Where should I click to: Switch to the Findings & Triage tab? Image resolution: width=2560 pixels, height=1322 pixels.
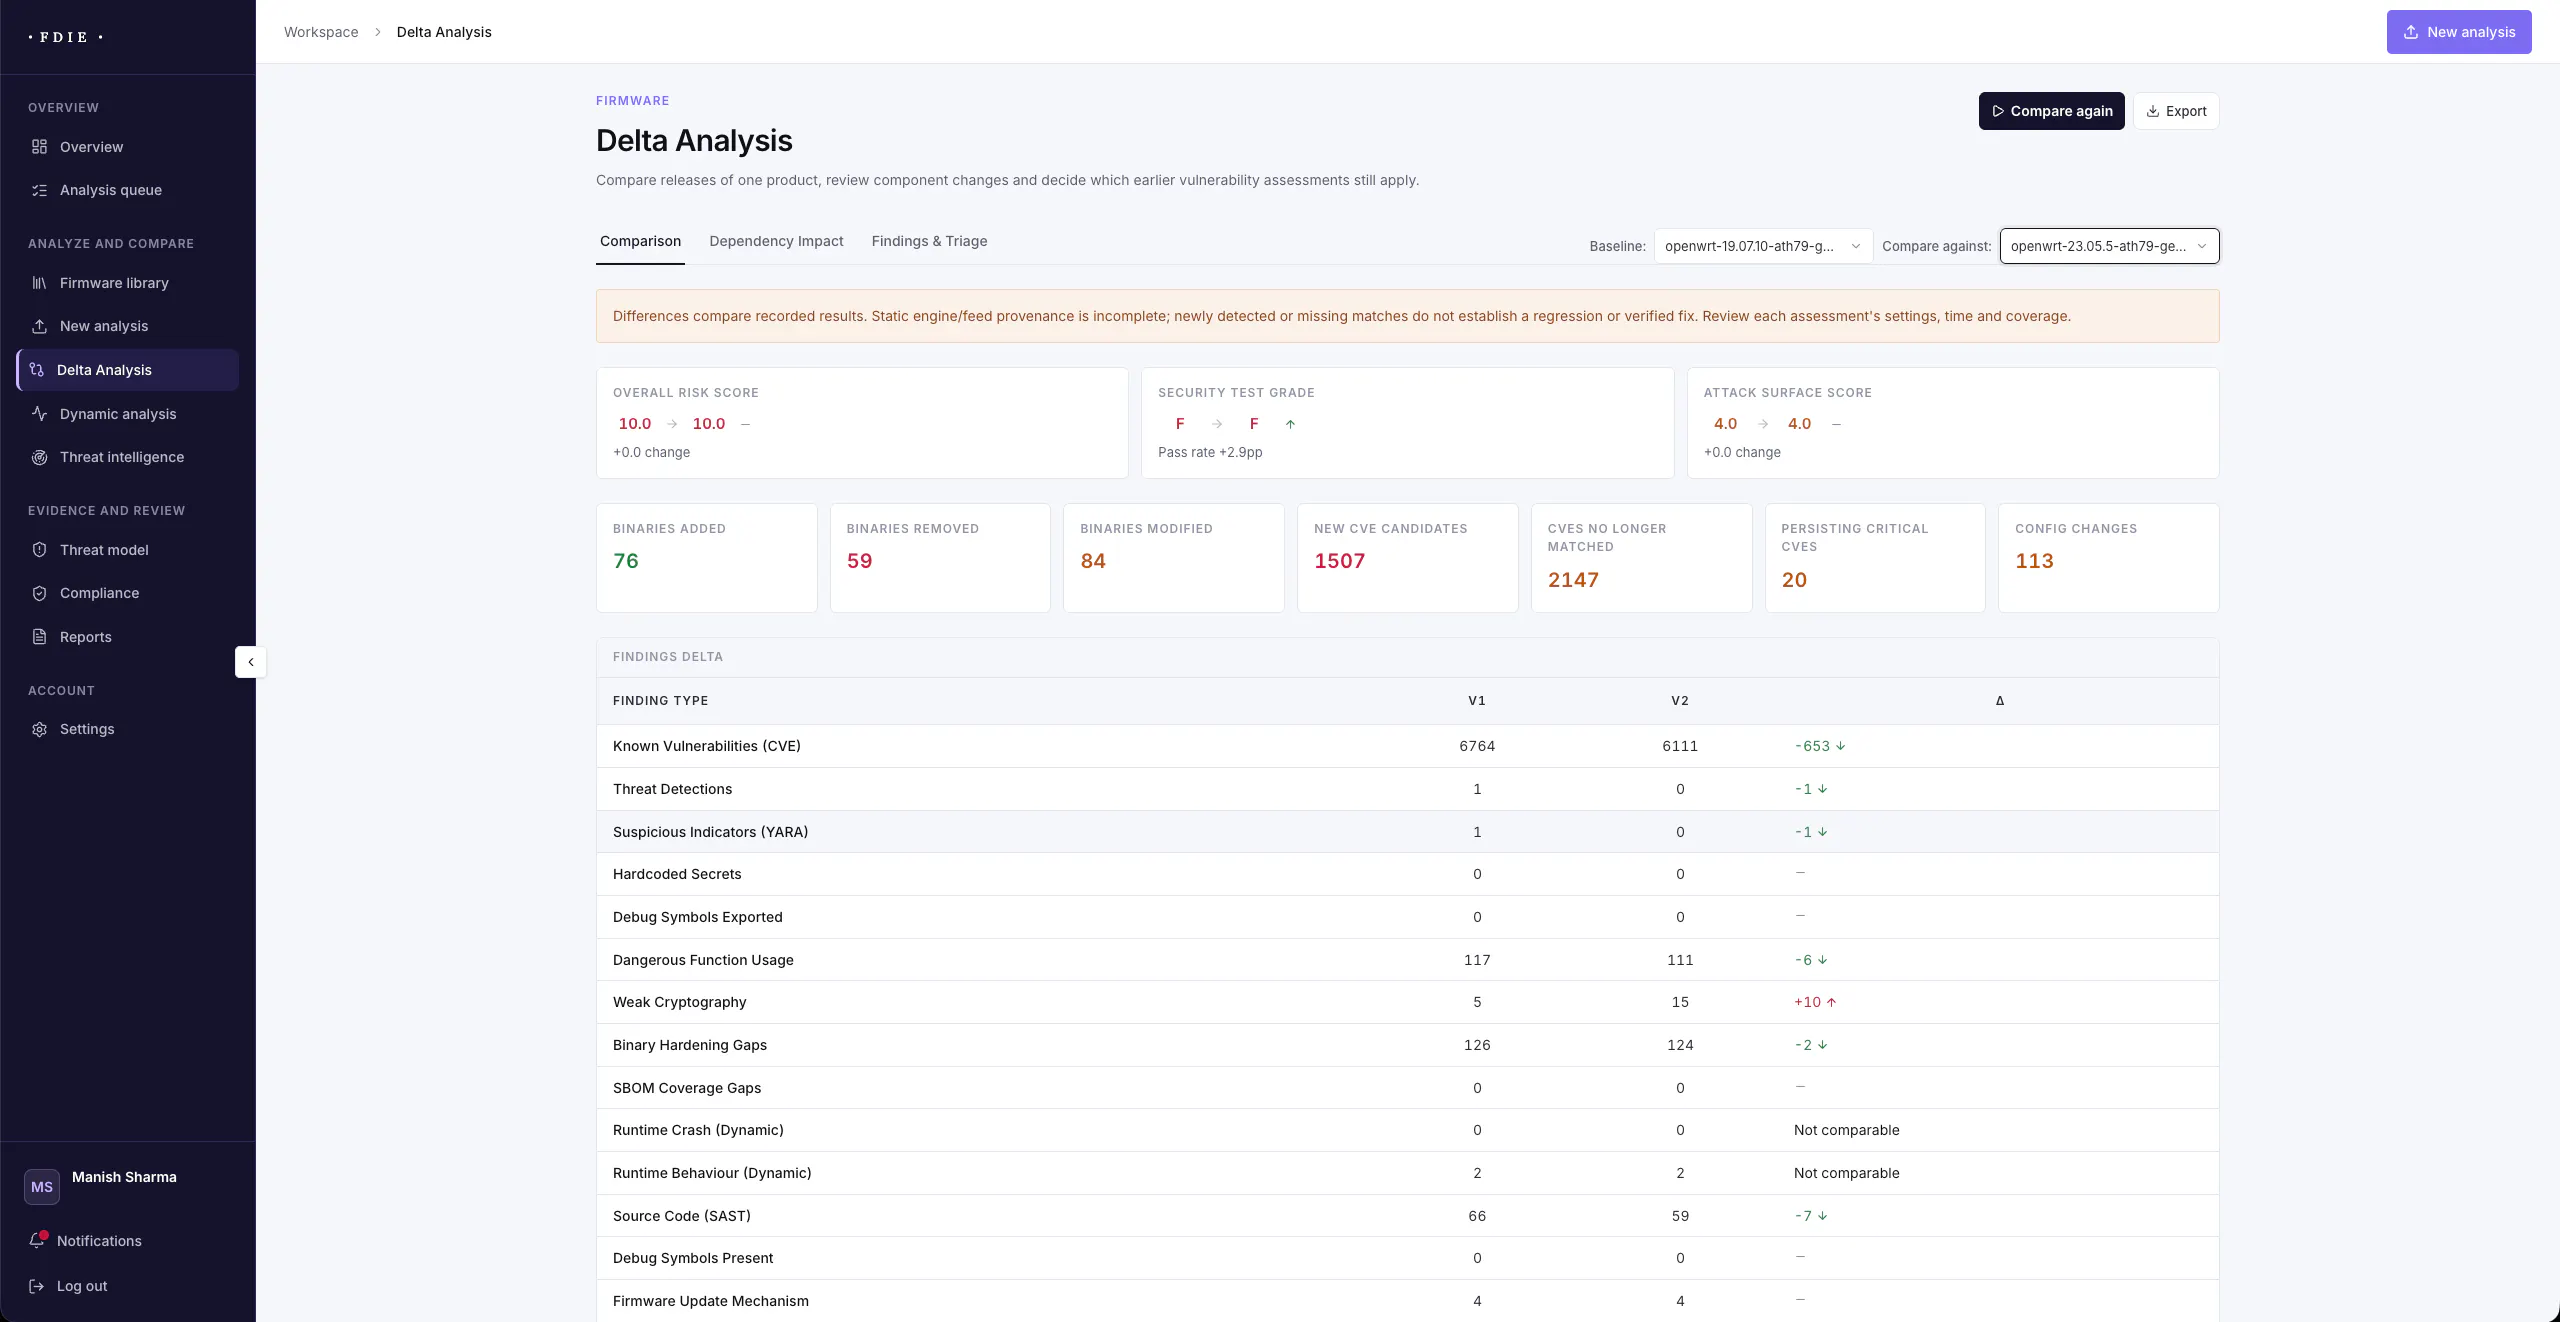(x=929, y=241)
